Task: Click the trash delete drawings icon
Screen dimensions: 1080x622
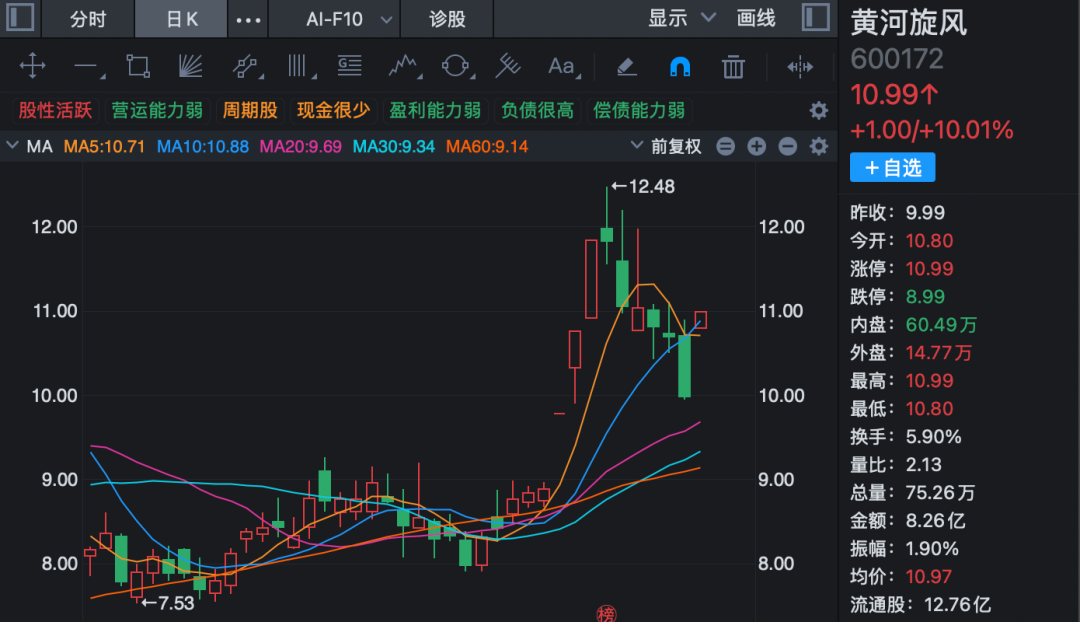Action: tap(733, 67)
